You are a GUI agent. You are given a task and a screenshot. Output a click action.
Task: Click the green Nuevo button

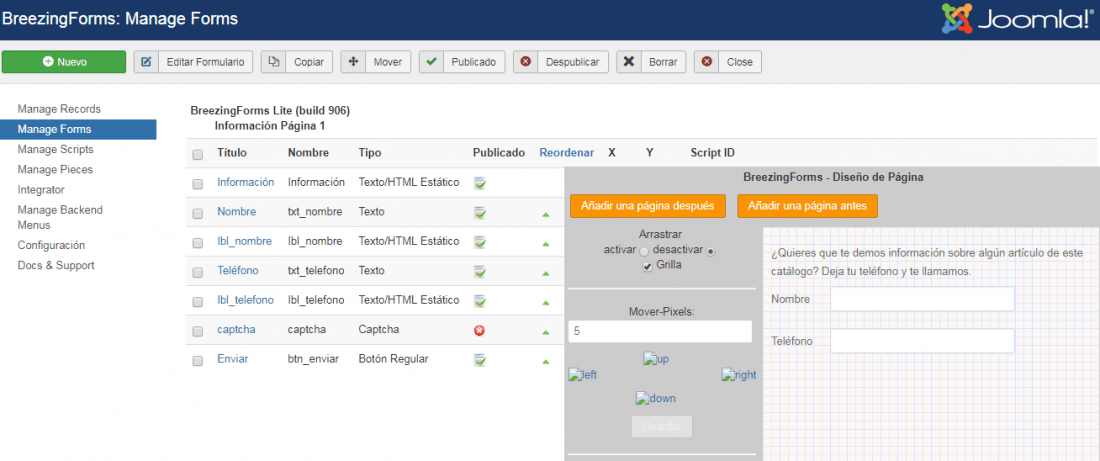click(x=64, y=62)
